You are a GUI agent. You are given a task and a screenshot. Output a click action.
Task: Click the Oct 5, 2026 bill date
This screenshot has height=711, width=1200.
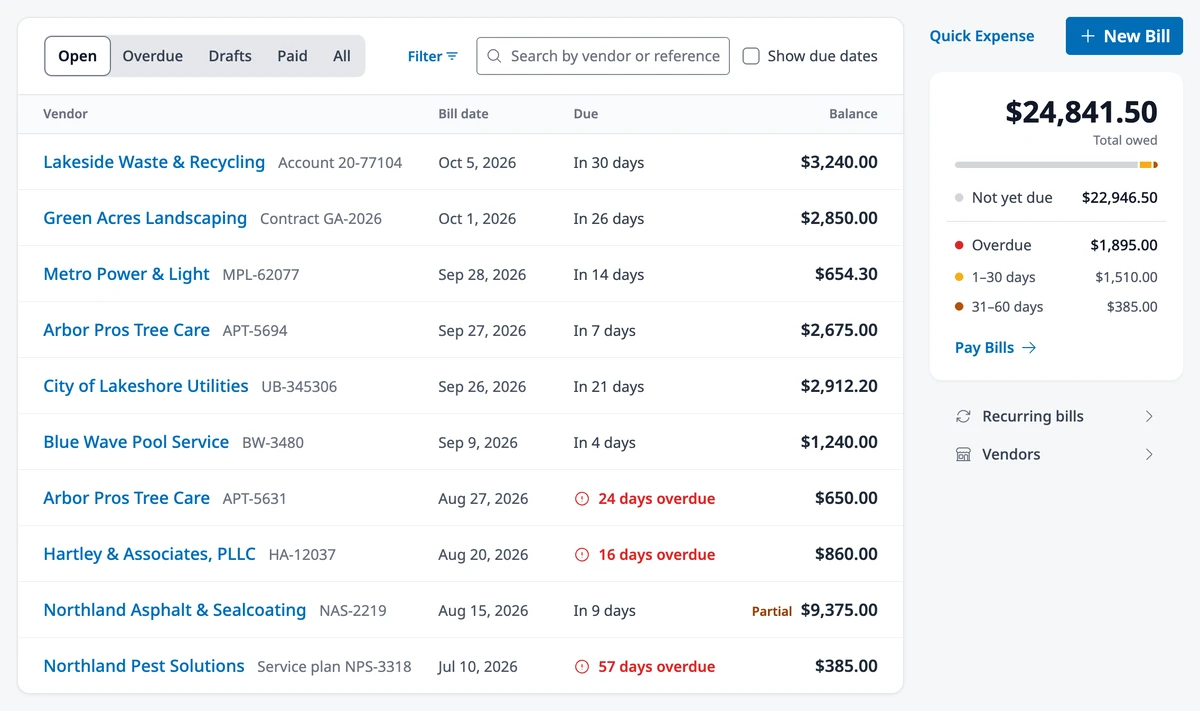click(x=477, y=162)
